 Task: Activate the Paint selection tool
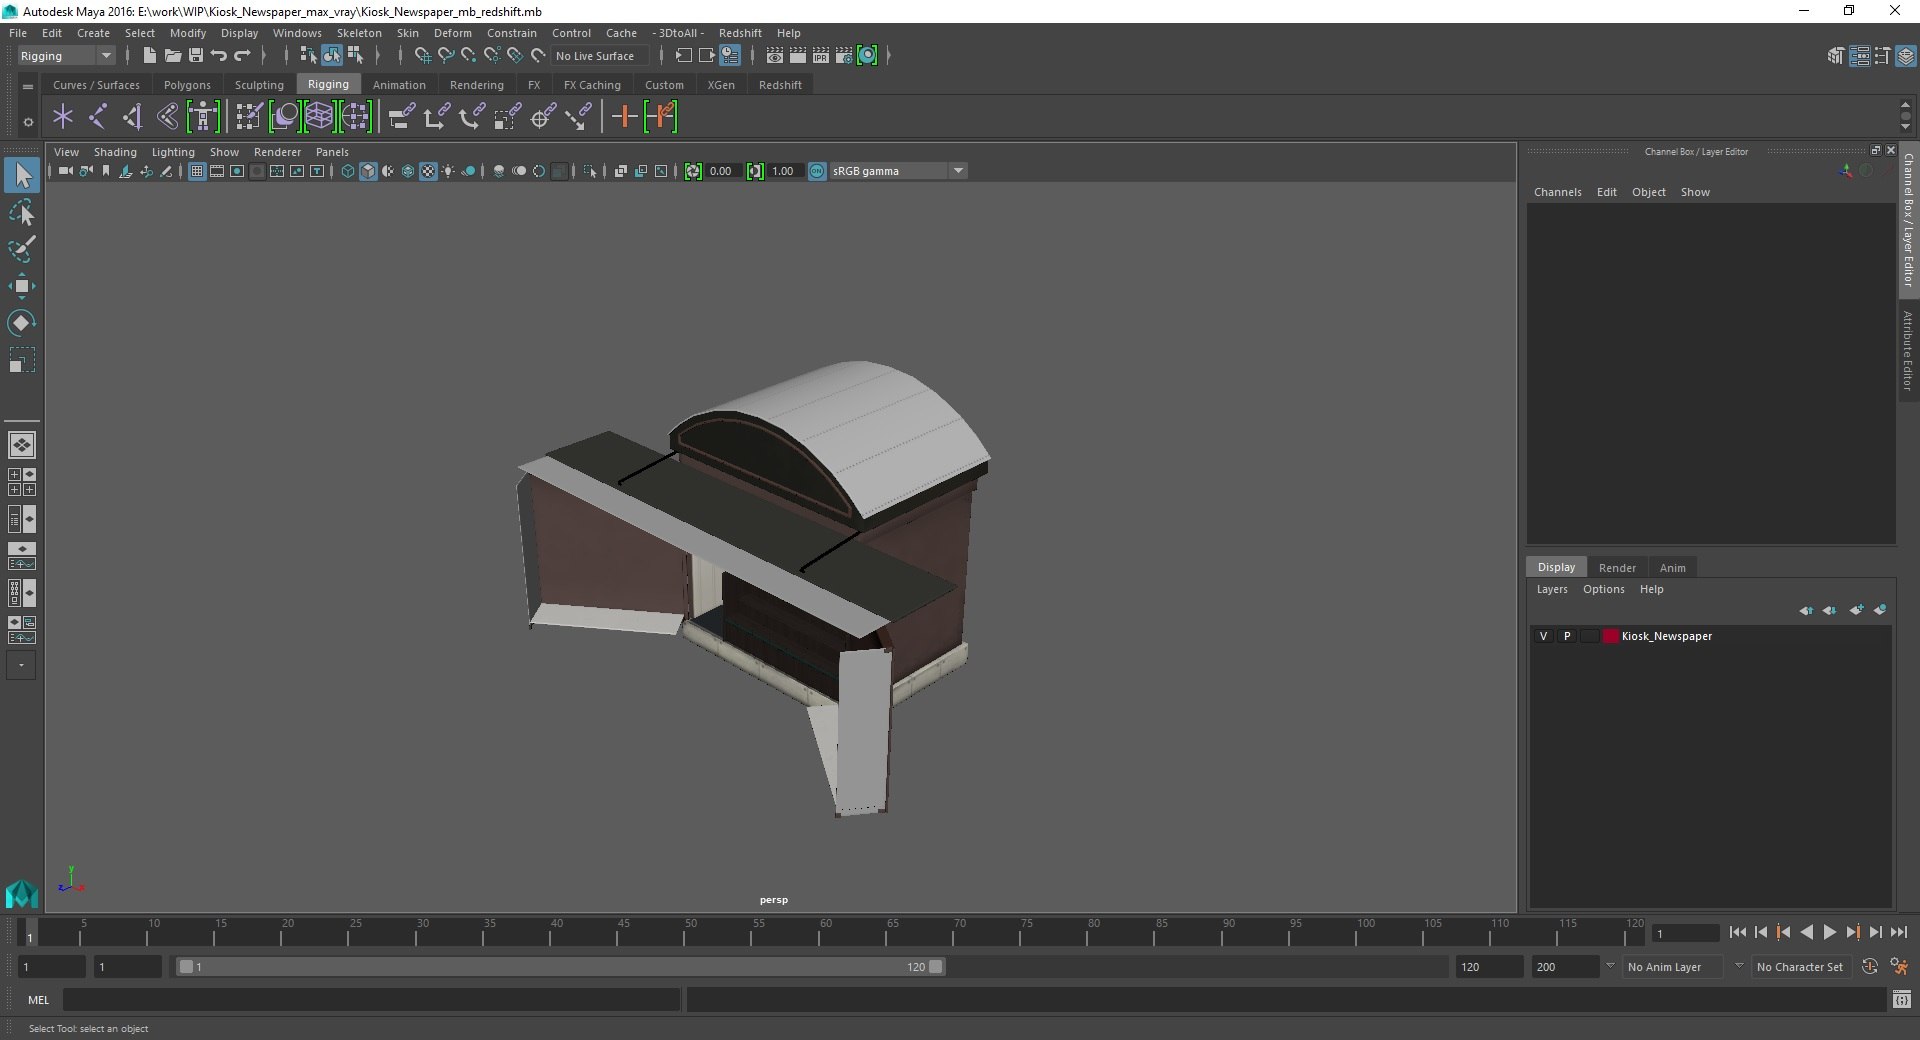[x=21, y=250]
